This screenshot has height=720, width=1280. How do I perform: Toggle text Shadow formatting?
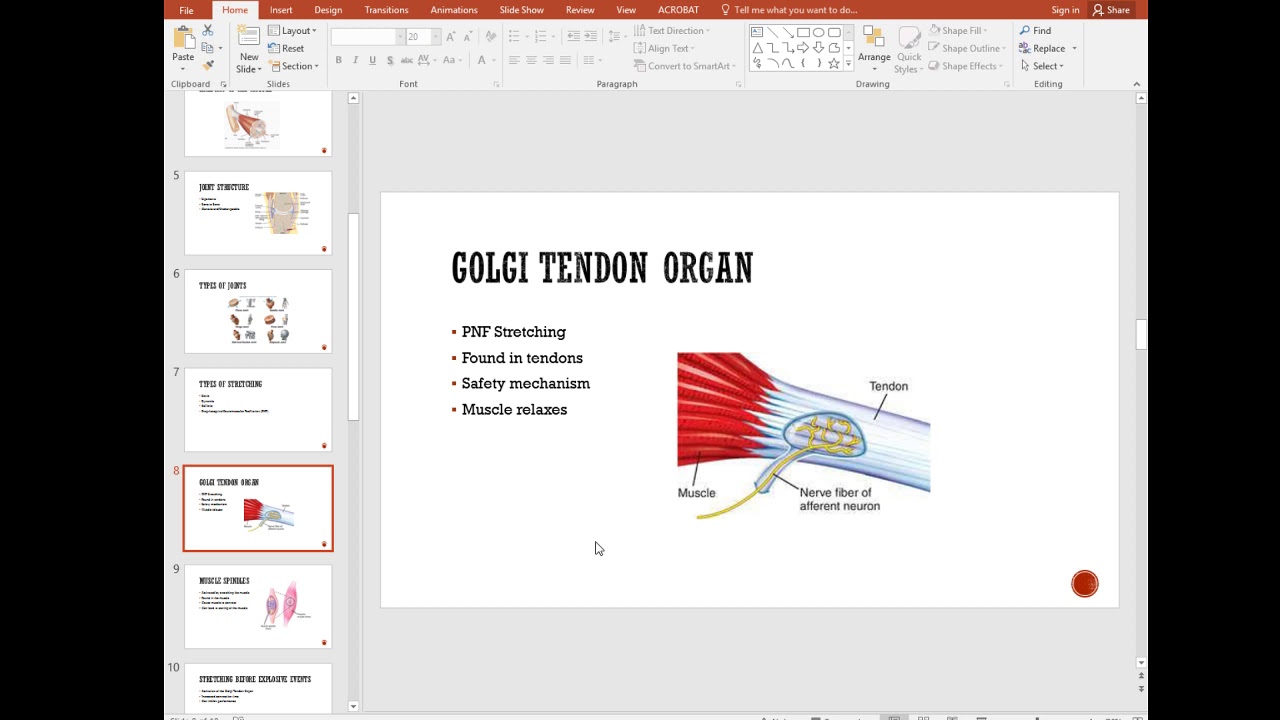389,60
